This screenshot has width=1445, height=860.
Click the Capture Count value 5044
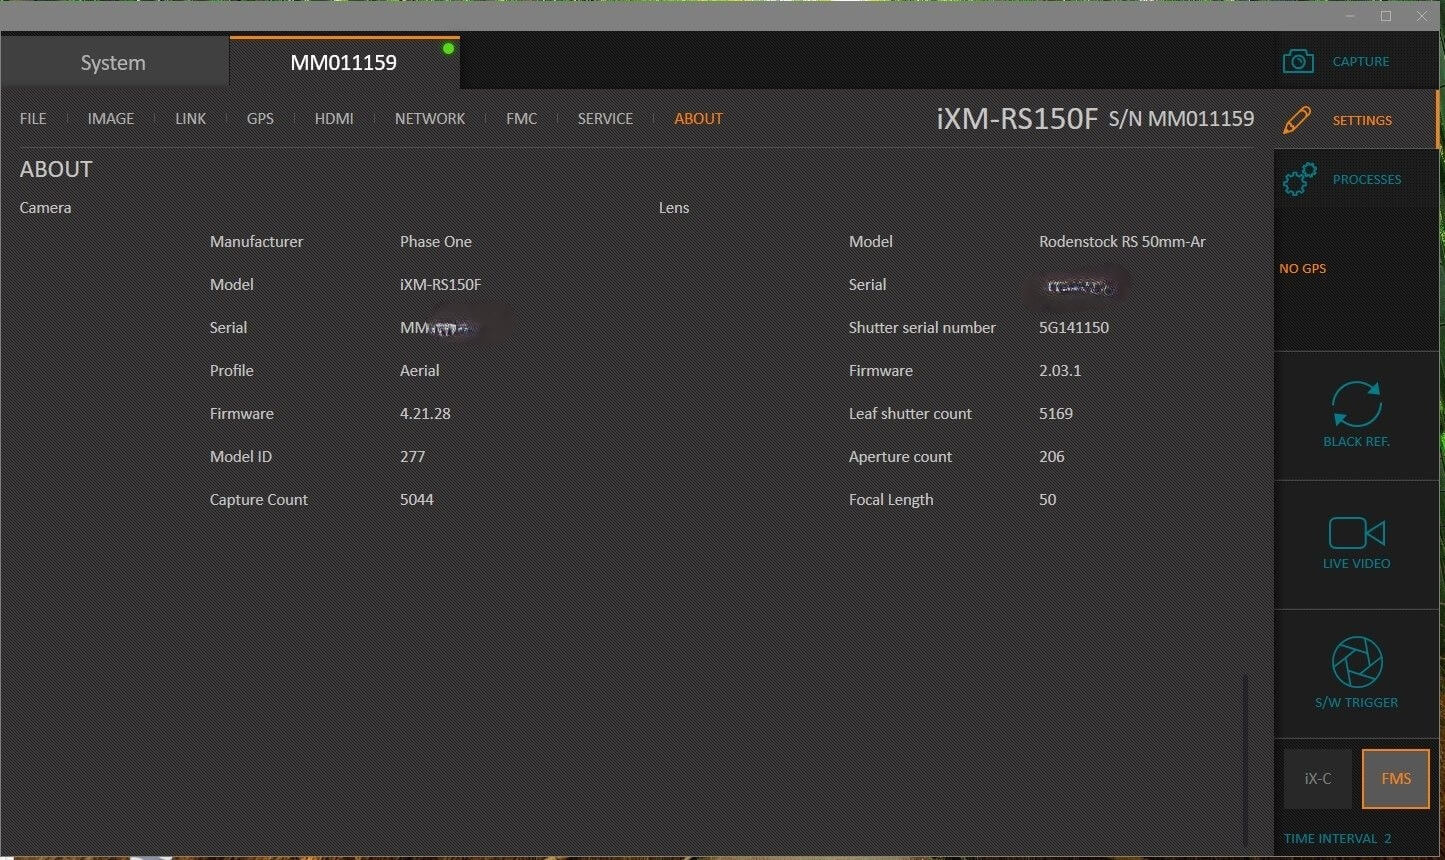pyautogui.click(x=417, y=499)
